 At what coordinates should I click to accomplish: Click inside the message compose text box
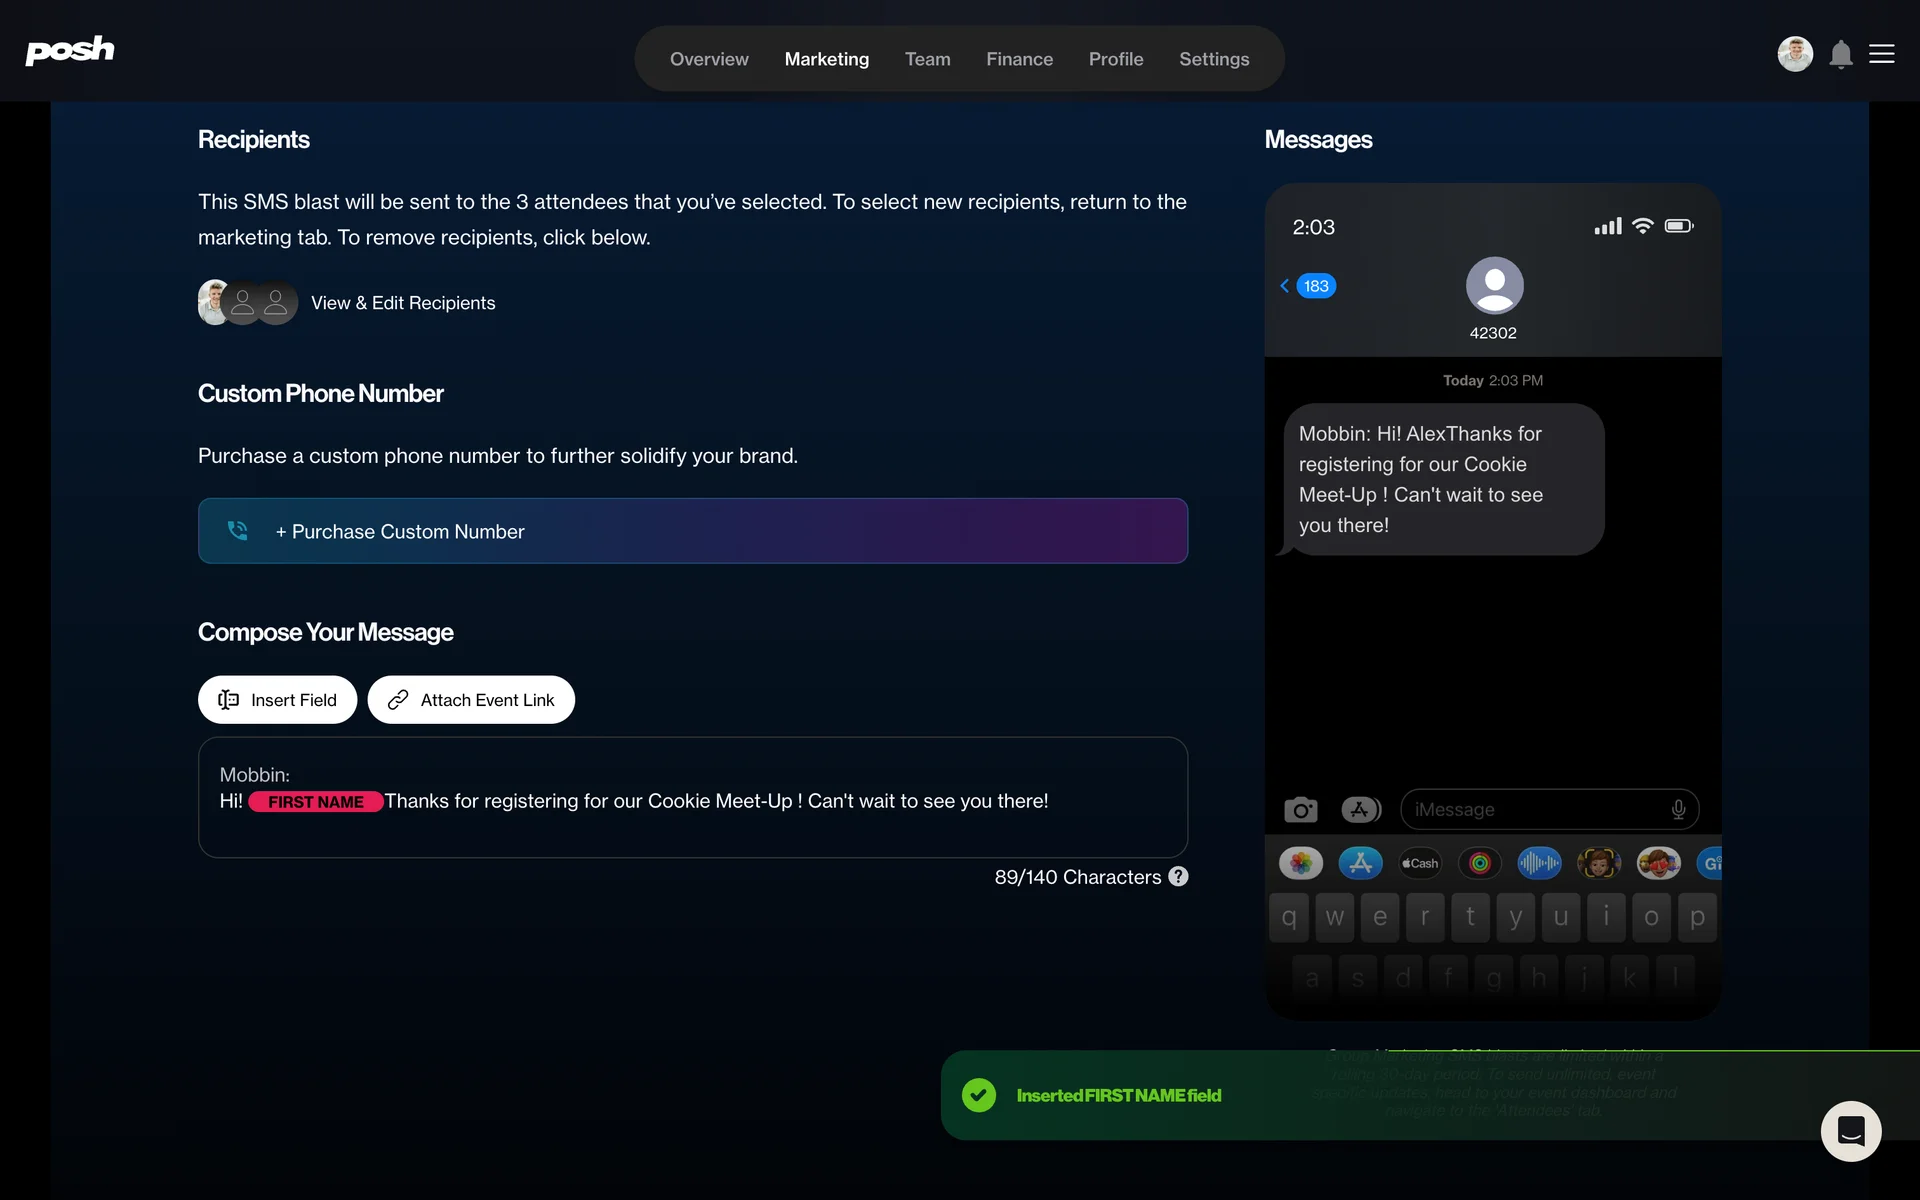tap(692, 830)
